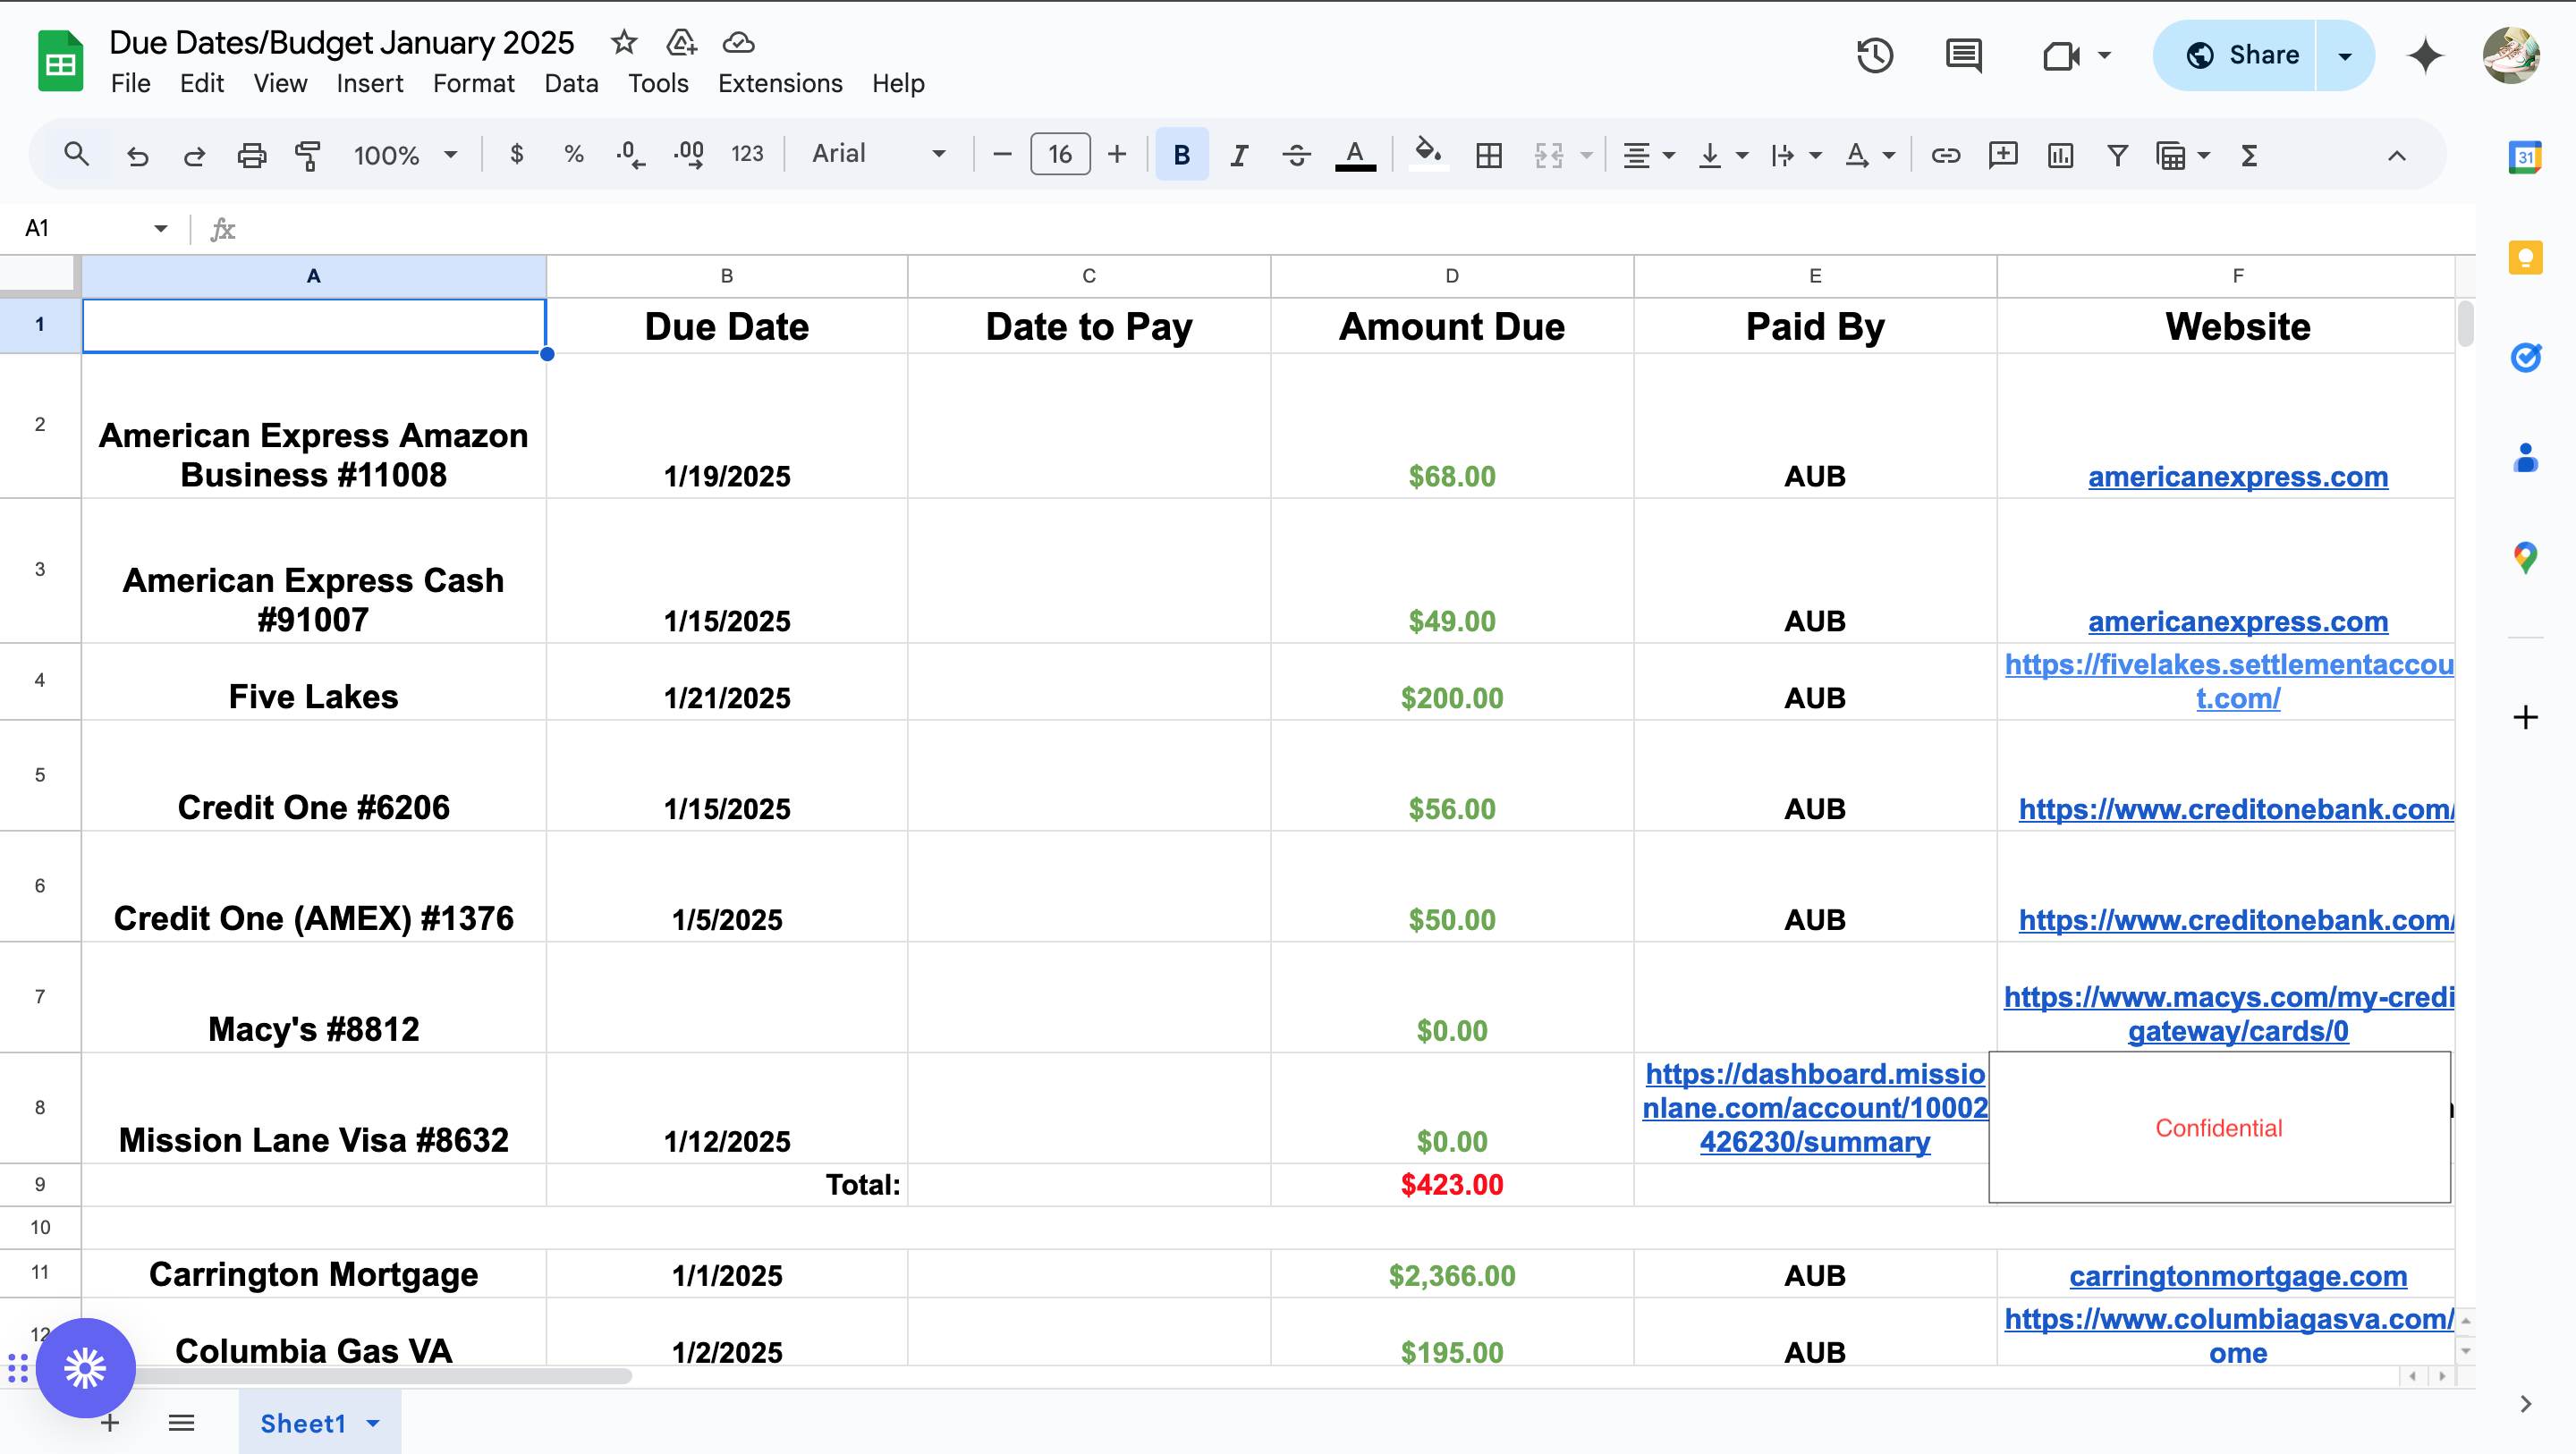The height and width of the screenshot is (1454, 2576).
Task: Open the fill color picker
Action: [1427, 155]
